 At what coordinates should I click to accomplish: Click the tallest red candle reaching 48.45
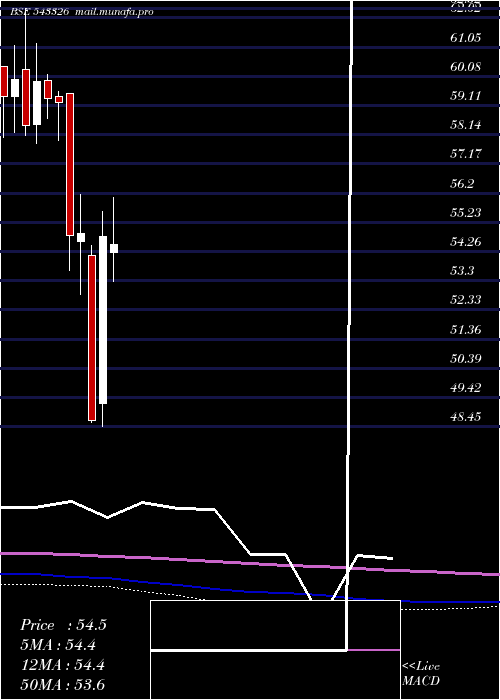point(92,338)
